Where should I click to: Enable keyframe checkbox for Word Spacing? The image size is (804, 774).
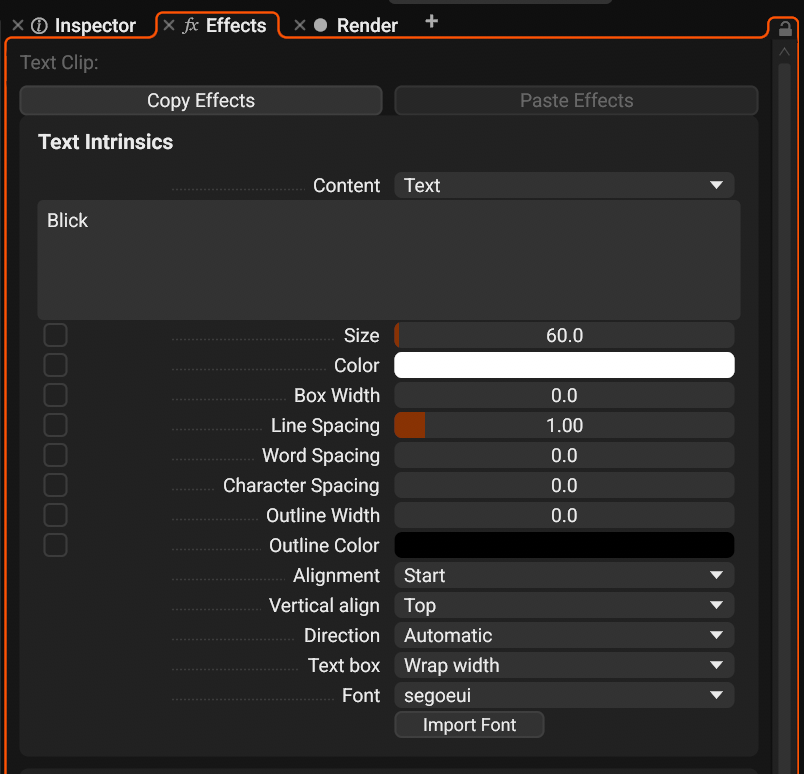click(55, 455)
